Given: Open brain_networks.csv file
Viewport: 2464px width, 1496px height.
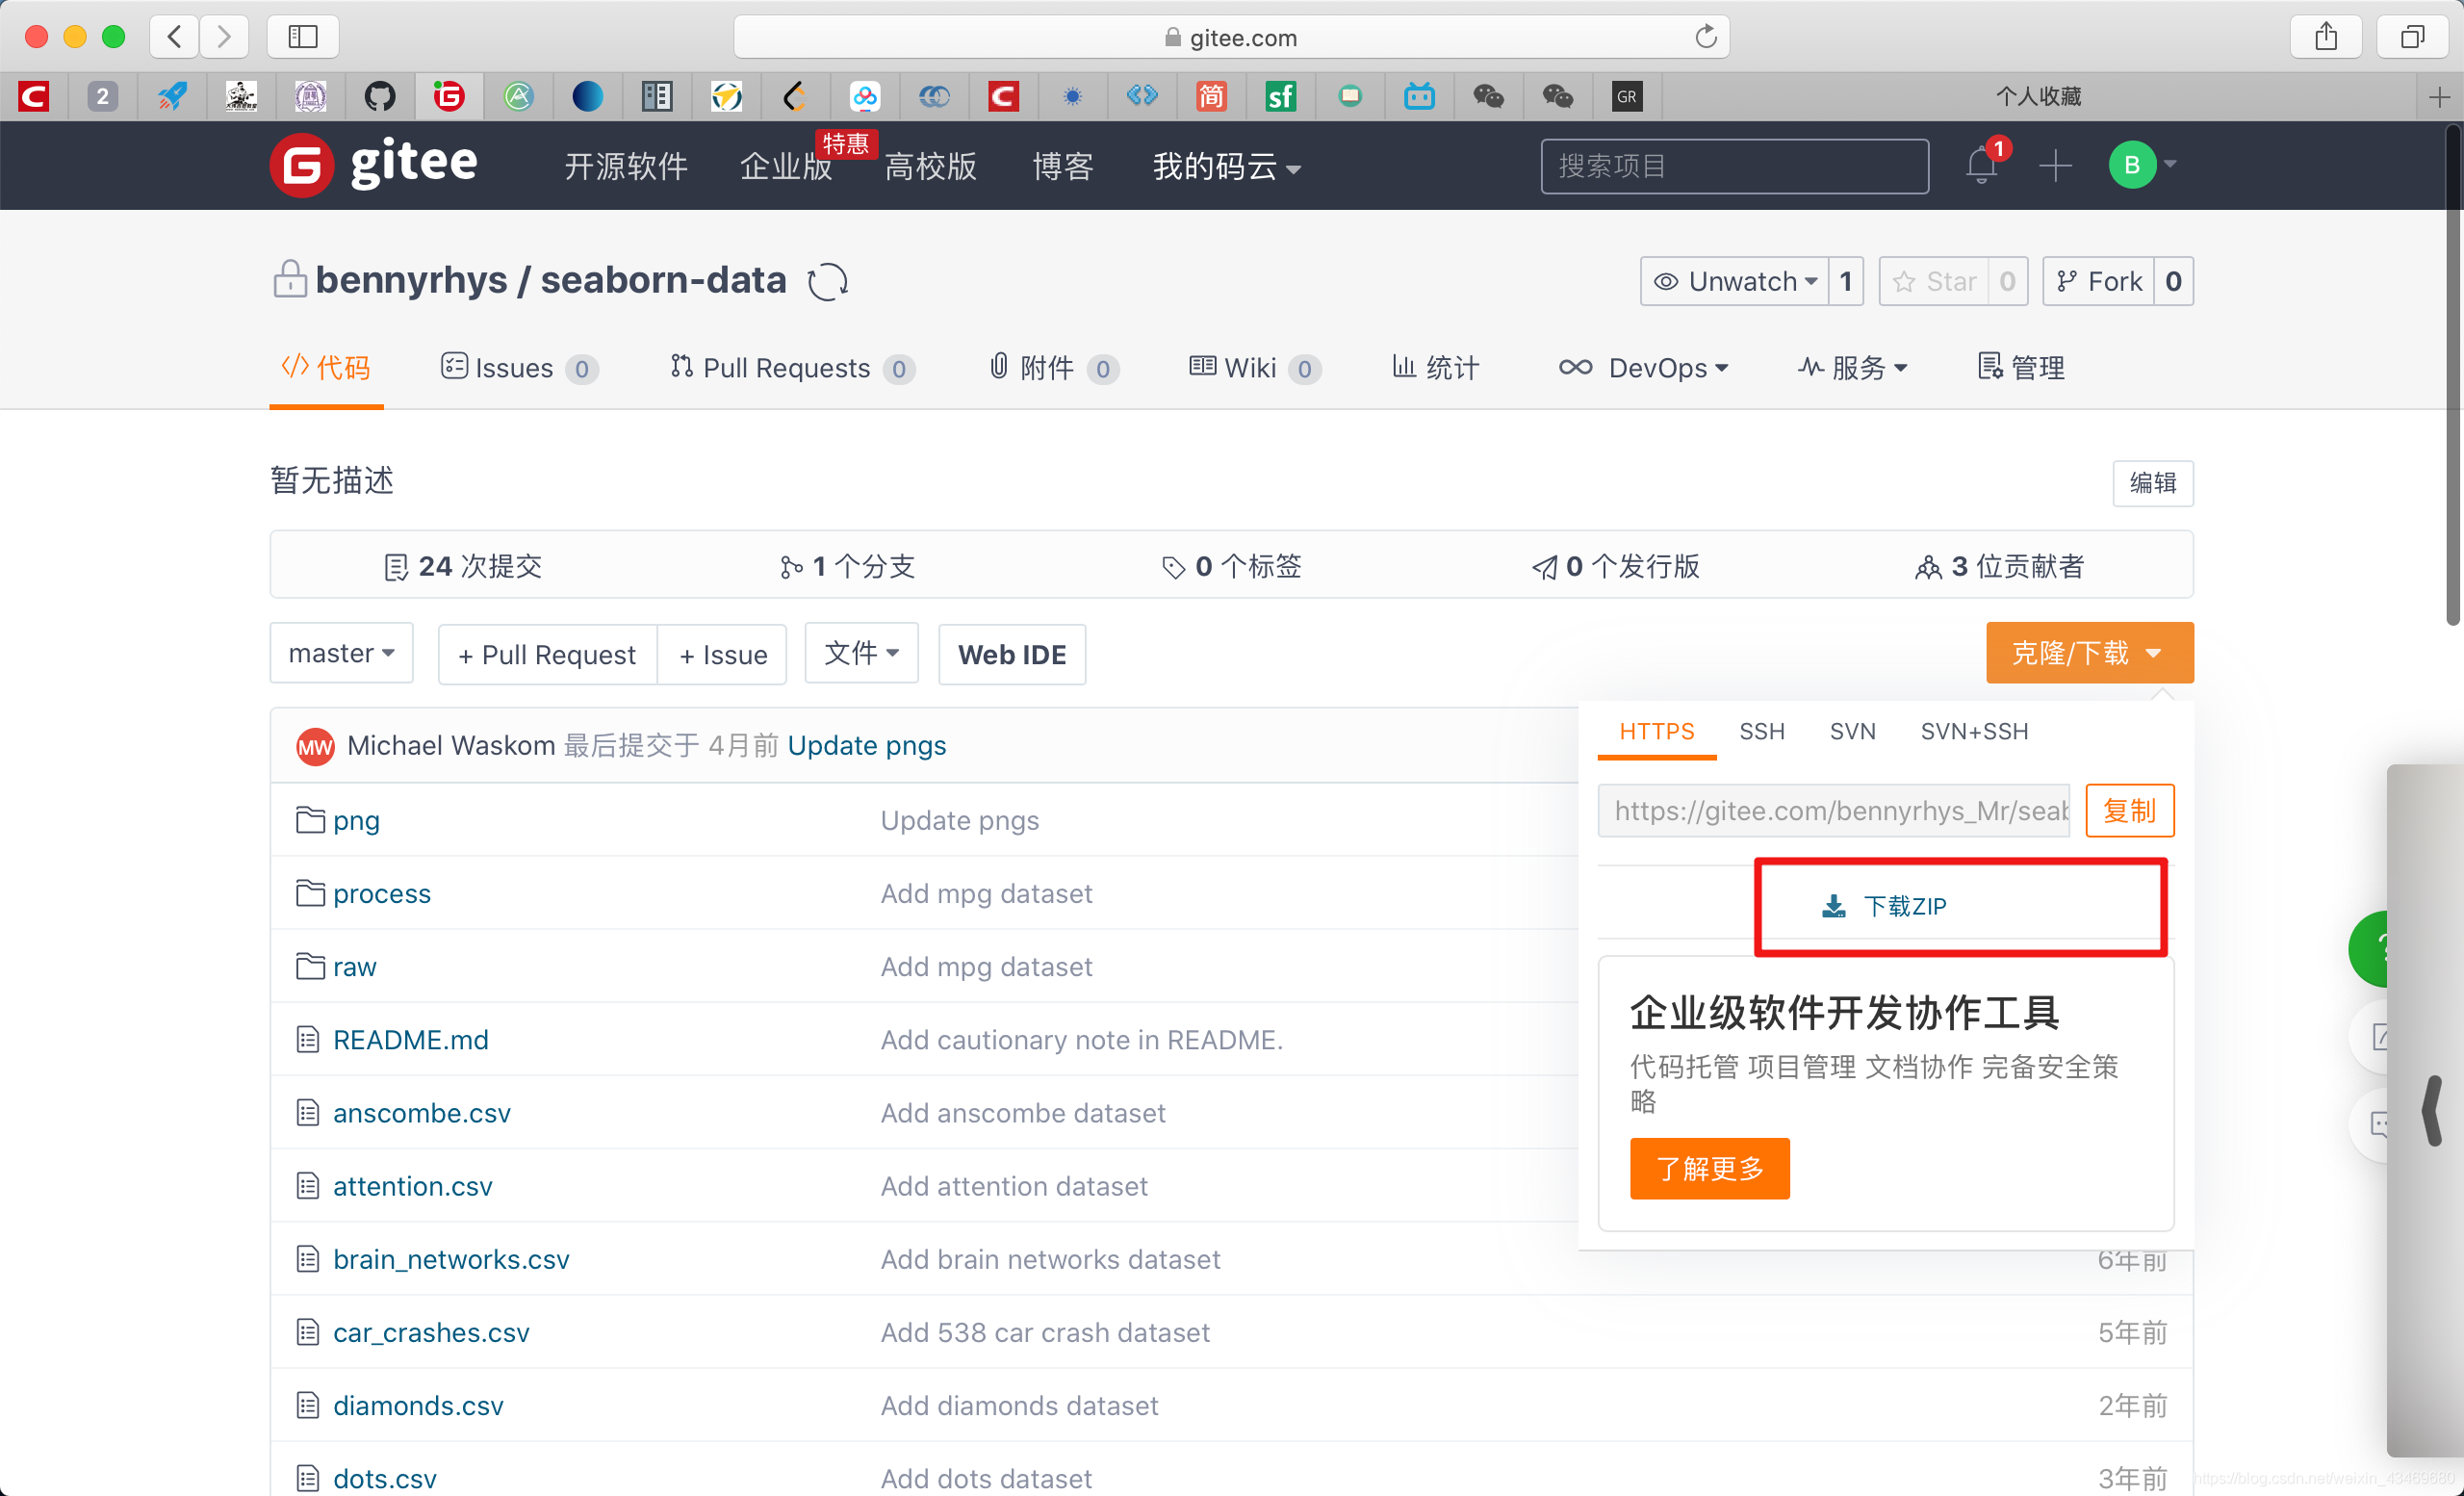Looking at the screenshot, I should tap(451, 1259).
